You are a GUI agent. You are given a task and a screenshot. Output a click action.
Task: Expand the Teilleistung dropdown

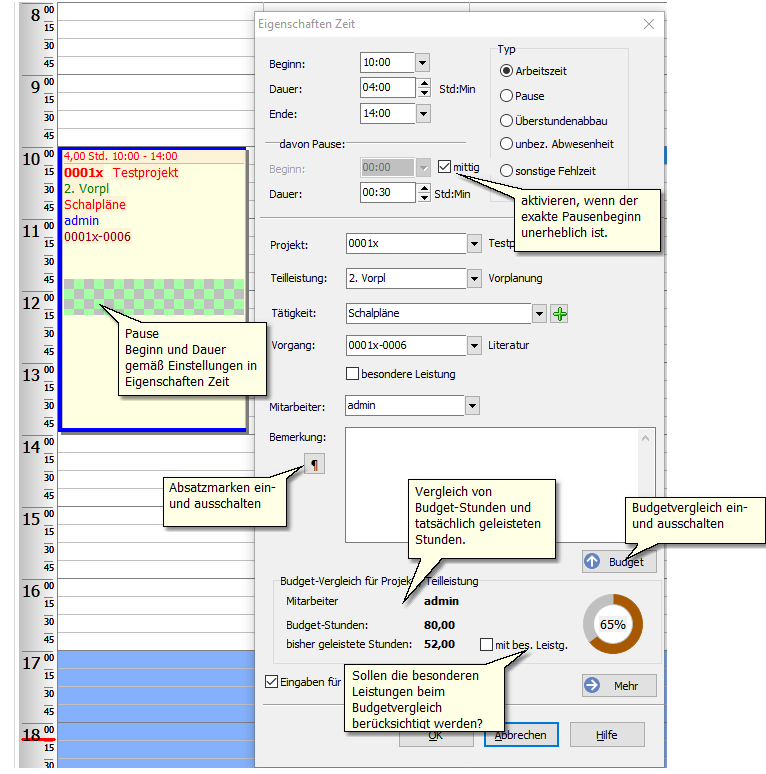pyautogui.click(x=473, y=278)
